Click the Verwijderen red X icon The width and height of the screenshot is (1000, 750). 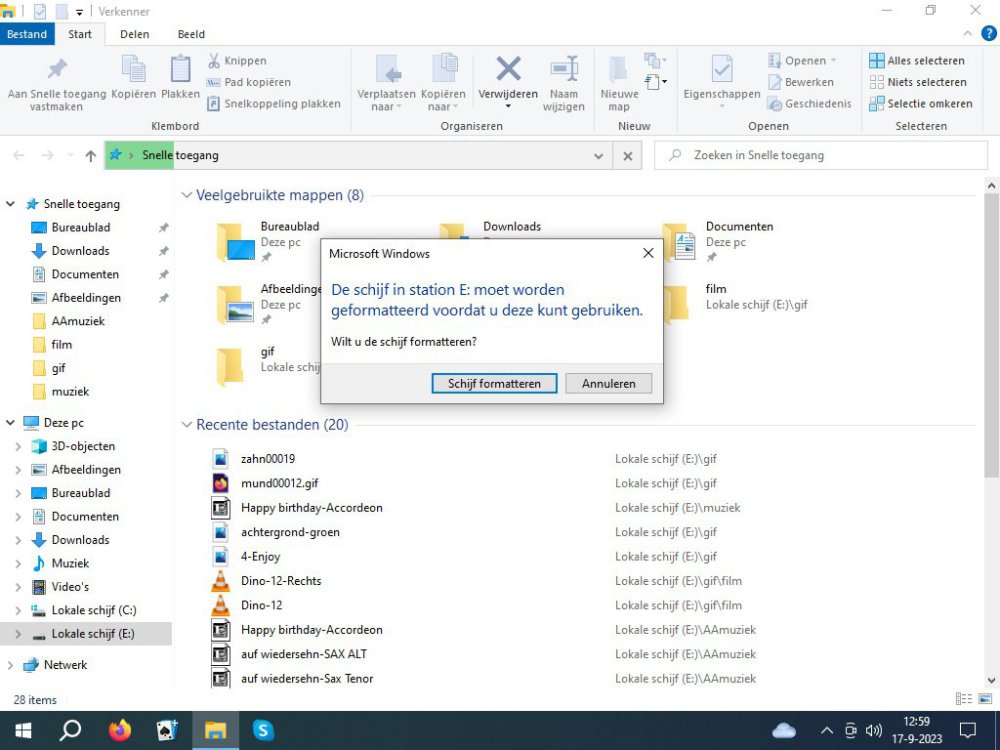[x=508, y=69]
